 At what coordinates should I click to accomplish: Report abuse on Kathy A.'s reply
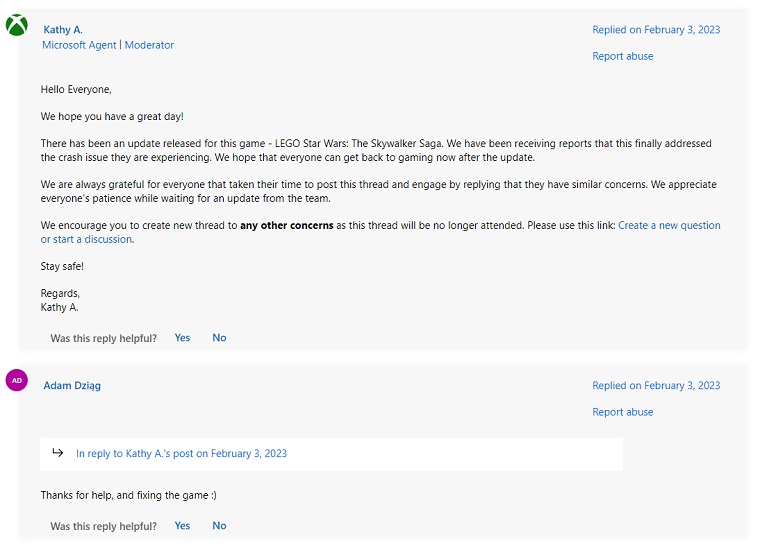tap(622, 56)
